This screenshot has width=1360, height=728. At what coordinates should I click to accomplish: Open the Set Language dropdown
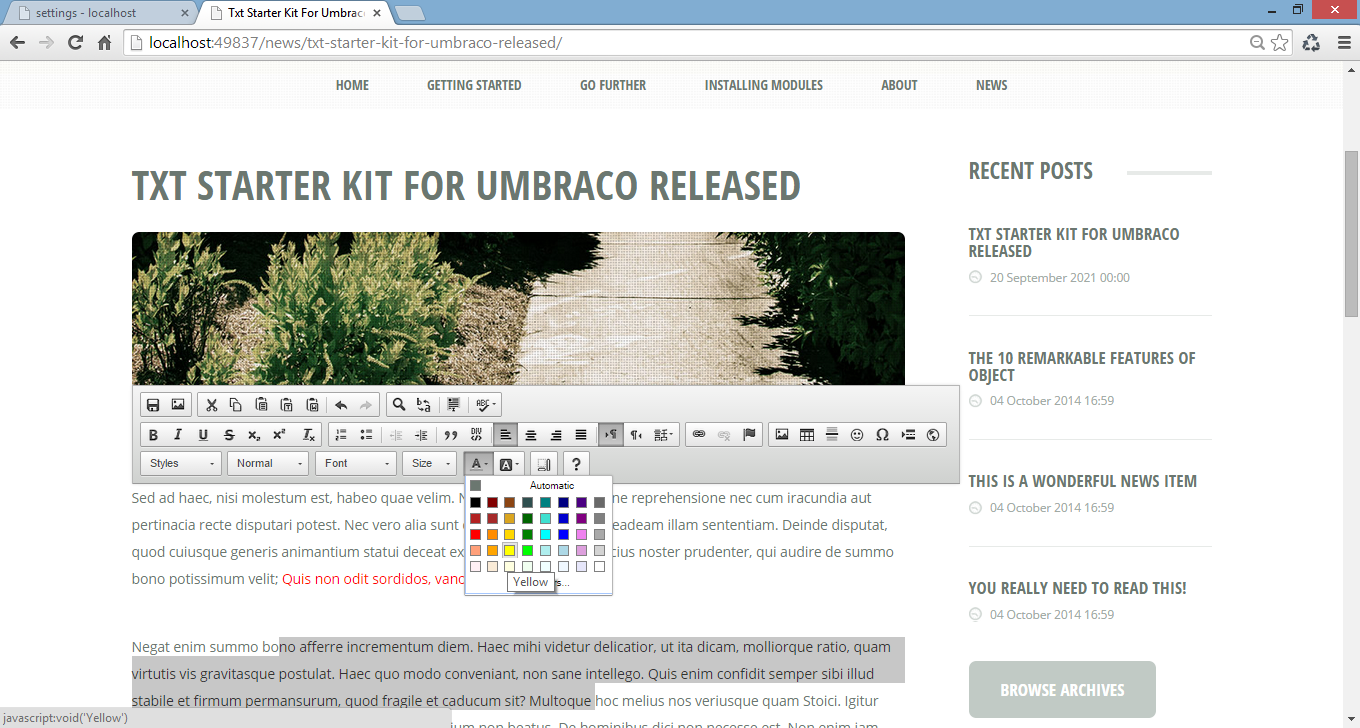pyautogui.click(x=665, y=435)
